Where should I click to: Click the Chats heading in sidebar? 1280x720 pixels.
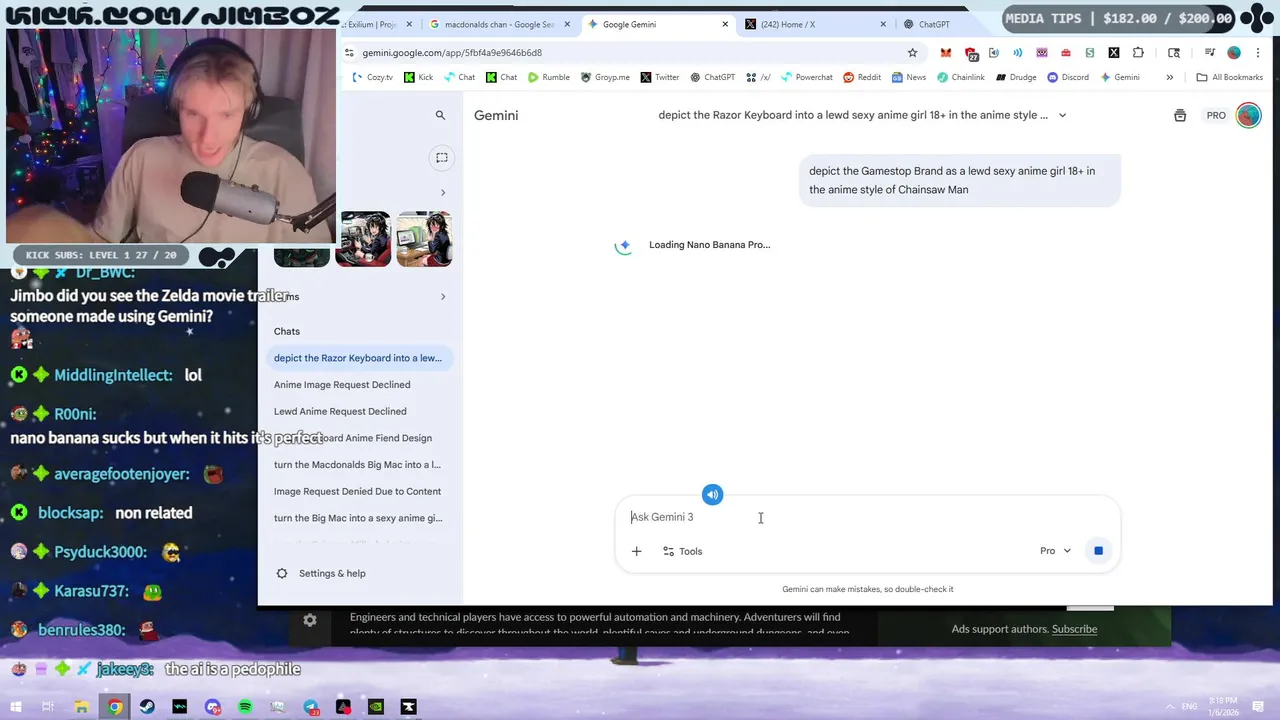pos(287,331)
